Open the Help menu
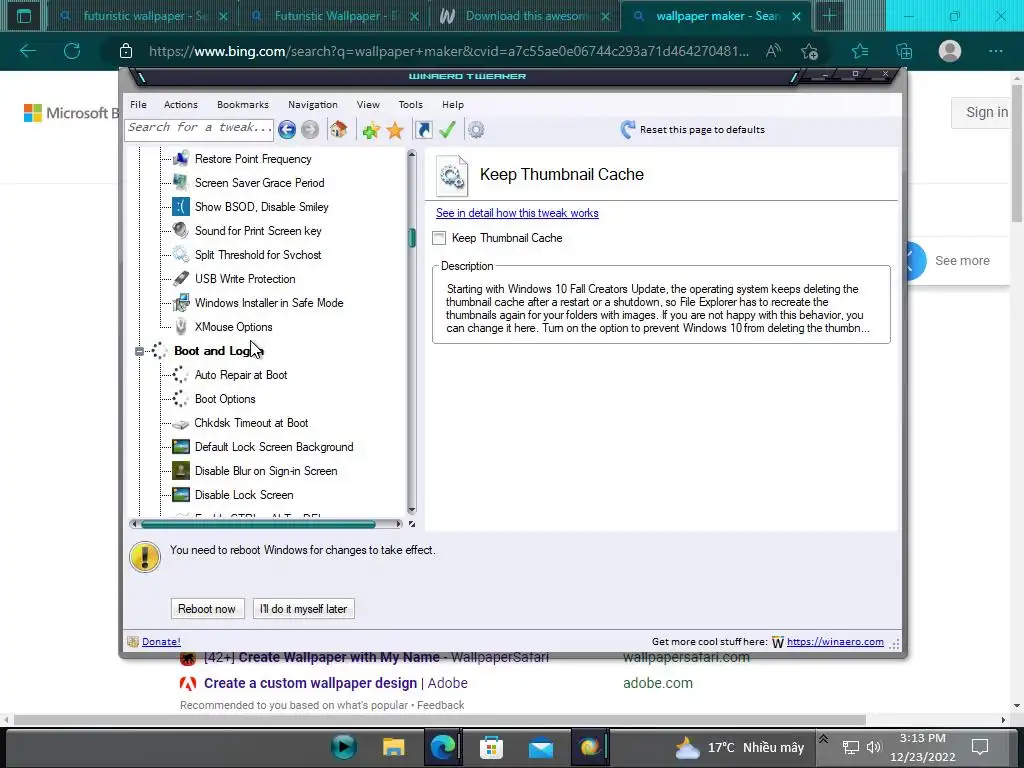The width and height of the screenshot is (1024, 768). [453, 104]
